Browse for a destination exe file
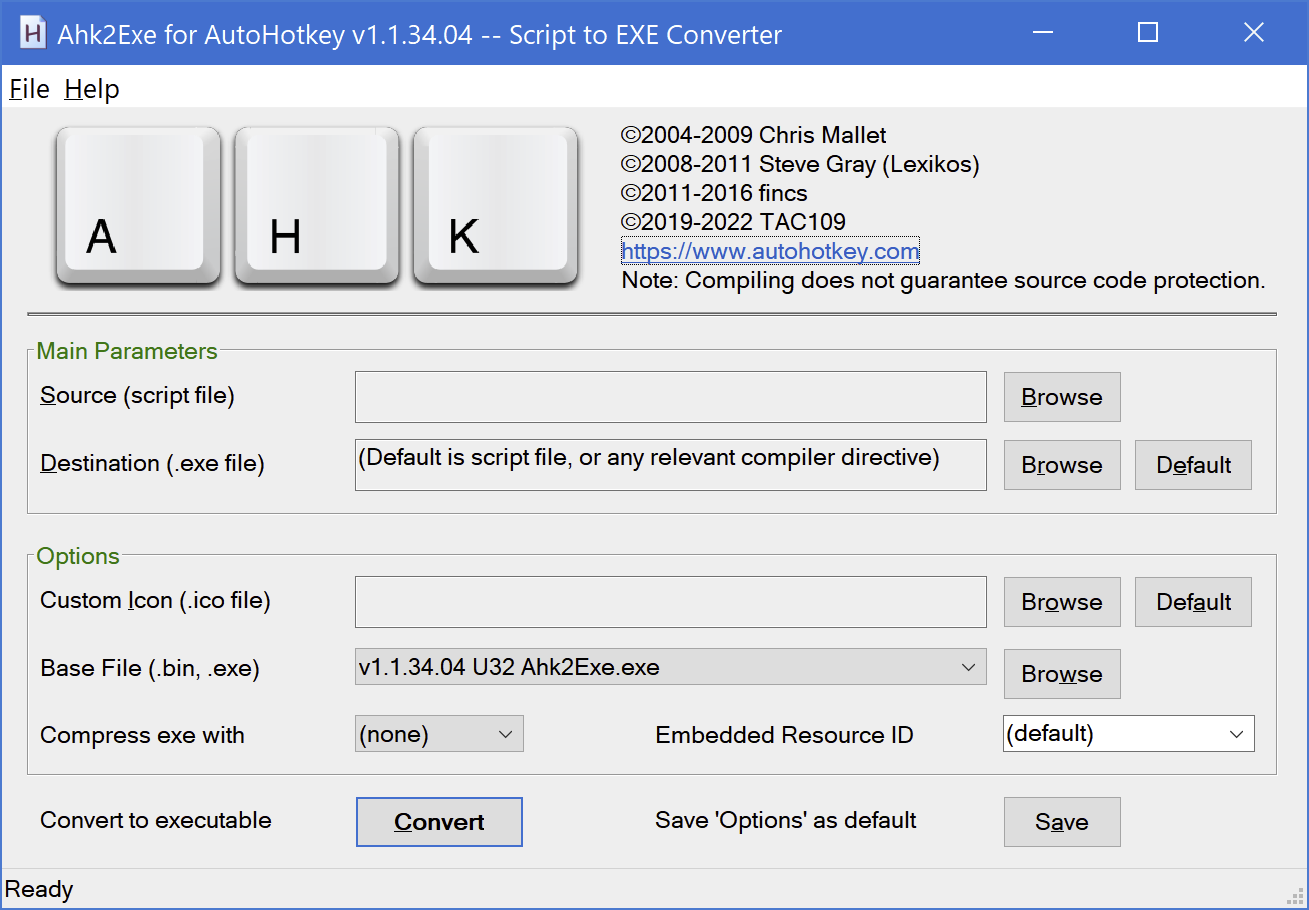Viewport: 1309px width, 910px height. pos(1061,464)
